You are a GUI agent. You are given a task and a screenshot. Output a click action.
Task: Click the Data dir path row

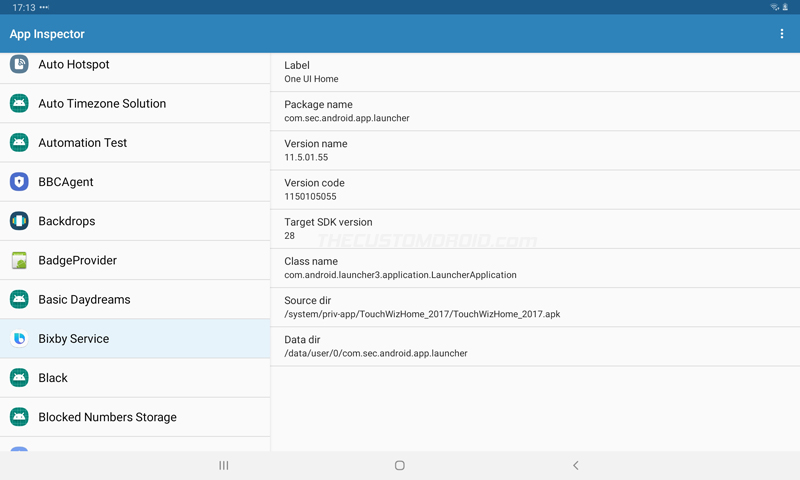click(535, 346)
